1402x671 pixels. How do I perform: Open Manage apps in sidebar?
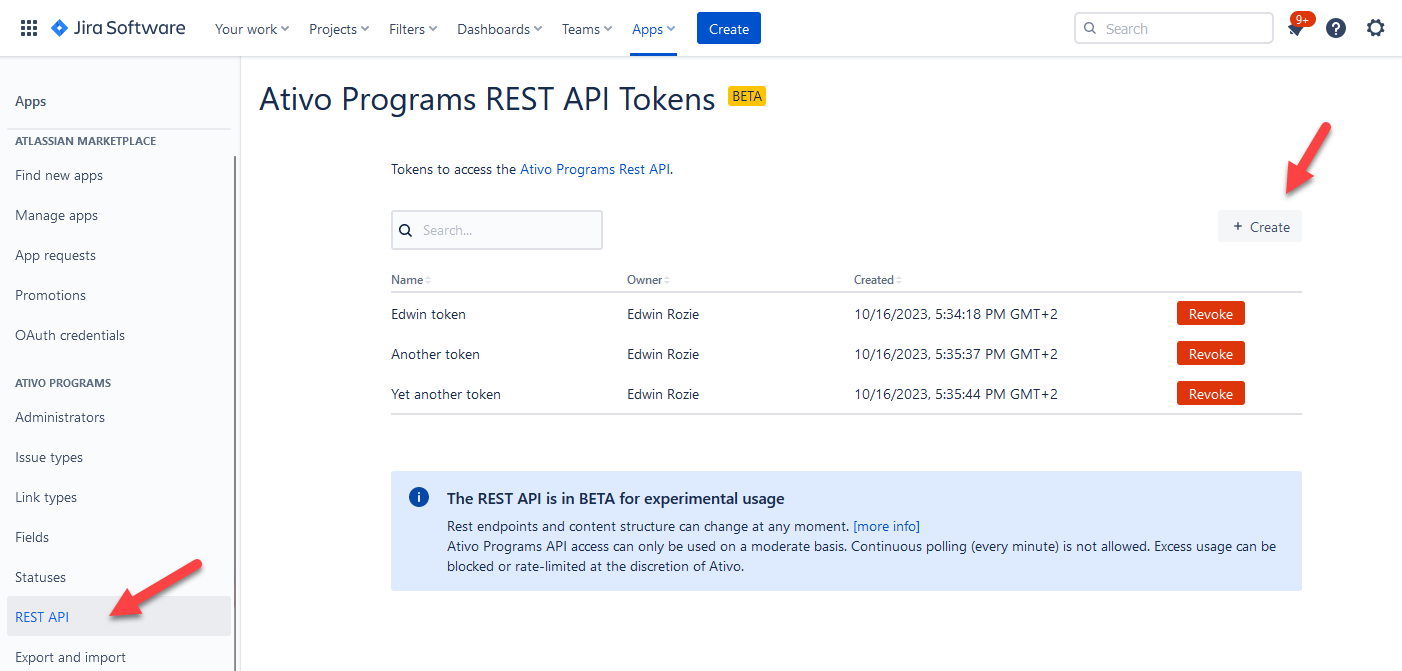[x=57, y=215]
